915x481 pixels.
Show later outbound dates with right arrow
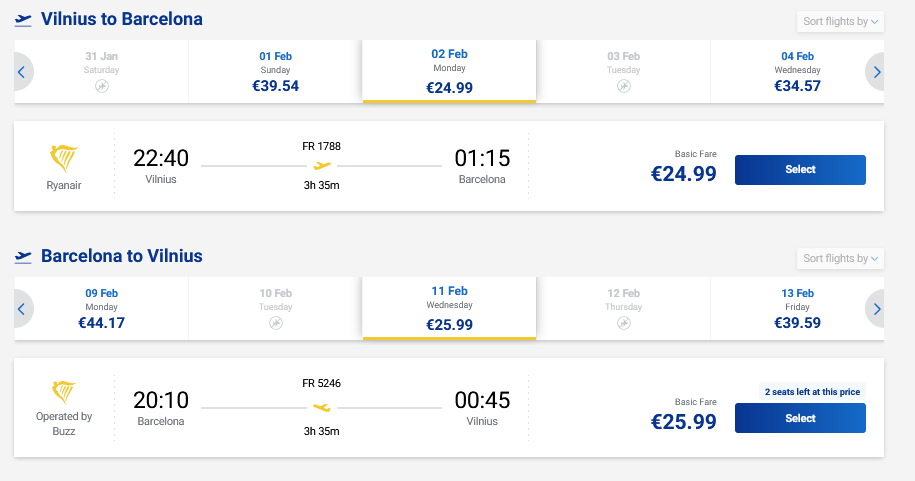876,72
